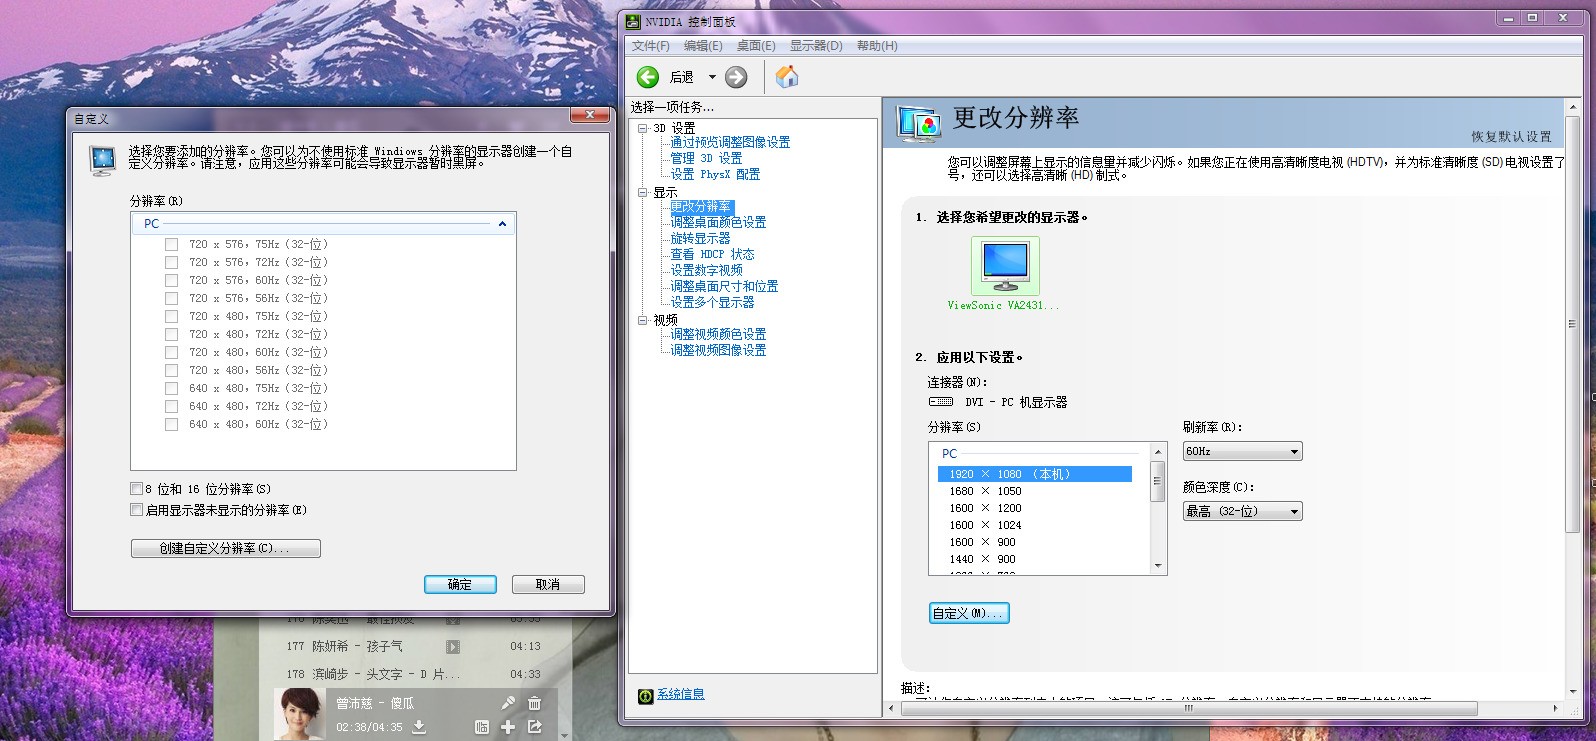Click the resolution list scroll-down arrow

pos(1159,566)
